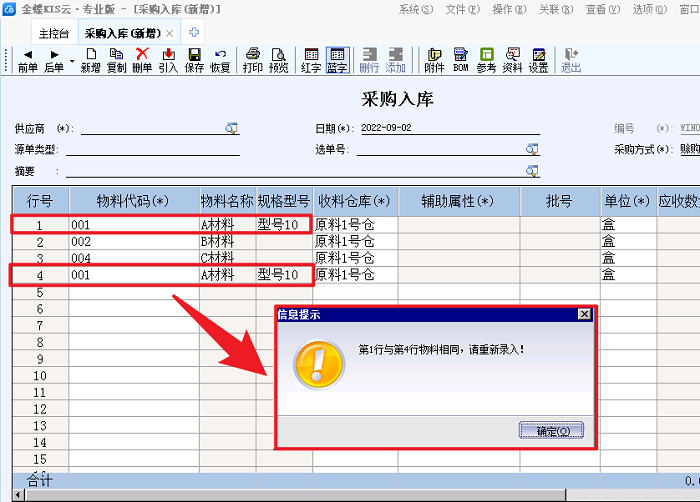700x502 pixels.
Task: Click the 新增 (New) toolbar icon
Action: pyautogui.click(x=91, y=60)
